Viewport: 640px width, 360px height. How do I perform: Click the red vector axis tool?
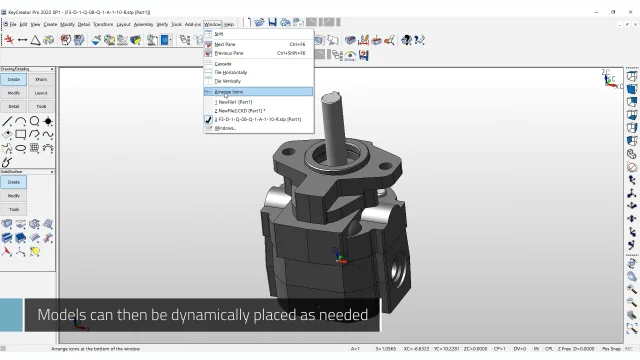[7, 251]
